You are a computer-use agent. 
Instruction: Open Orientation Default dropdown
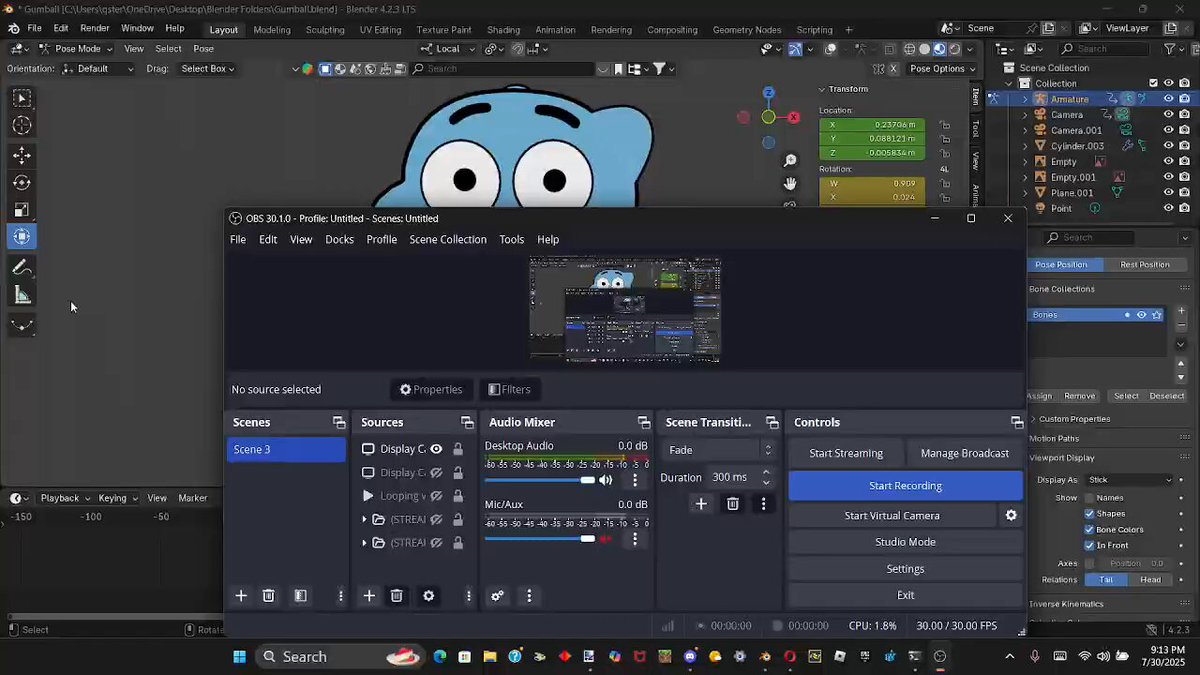pos(97,69)
